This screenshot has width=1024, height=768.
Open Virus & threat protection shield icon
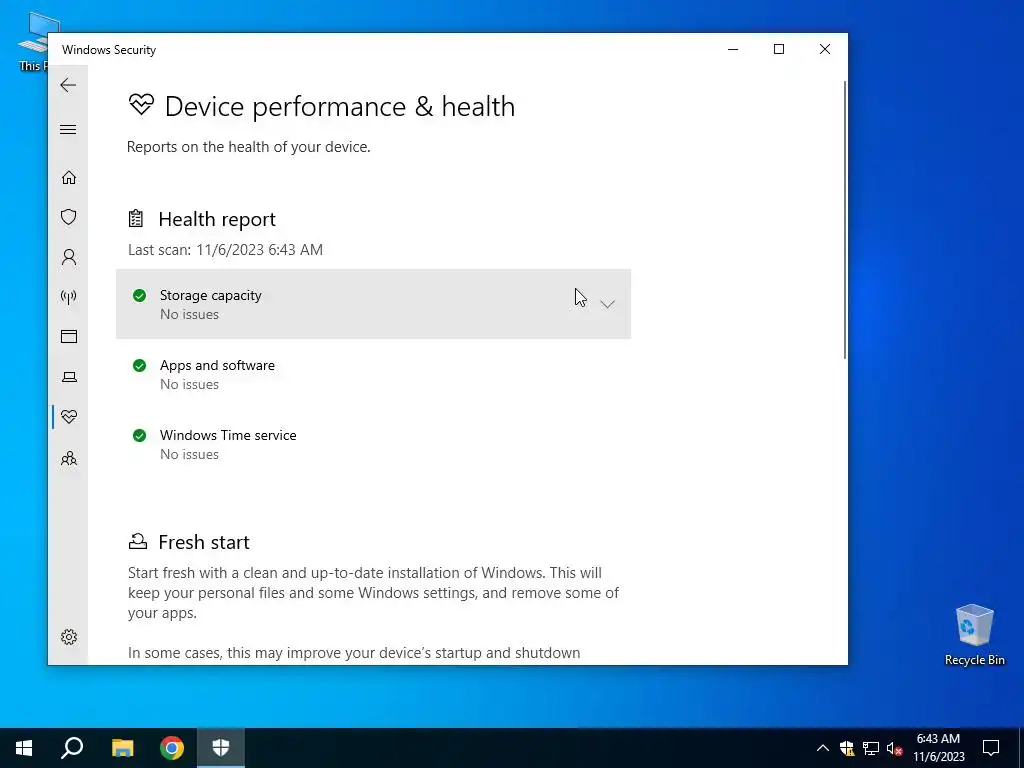tap(69, 217)
